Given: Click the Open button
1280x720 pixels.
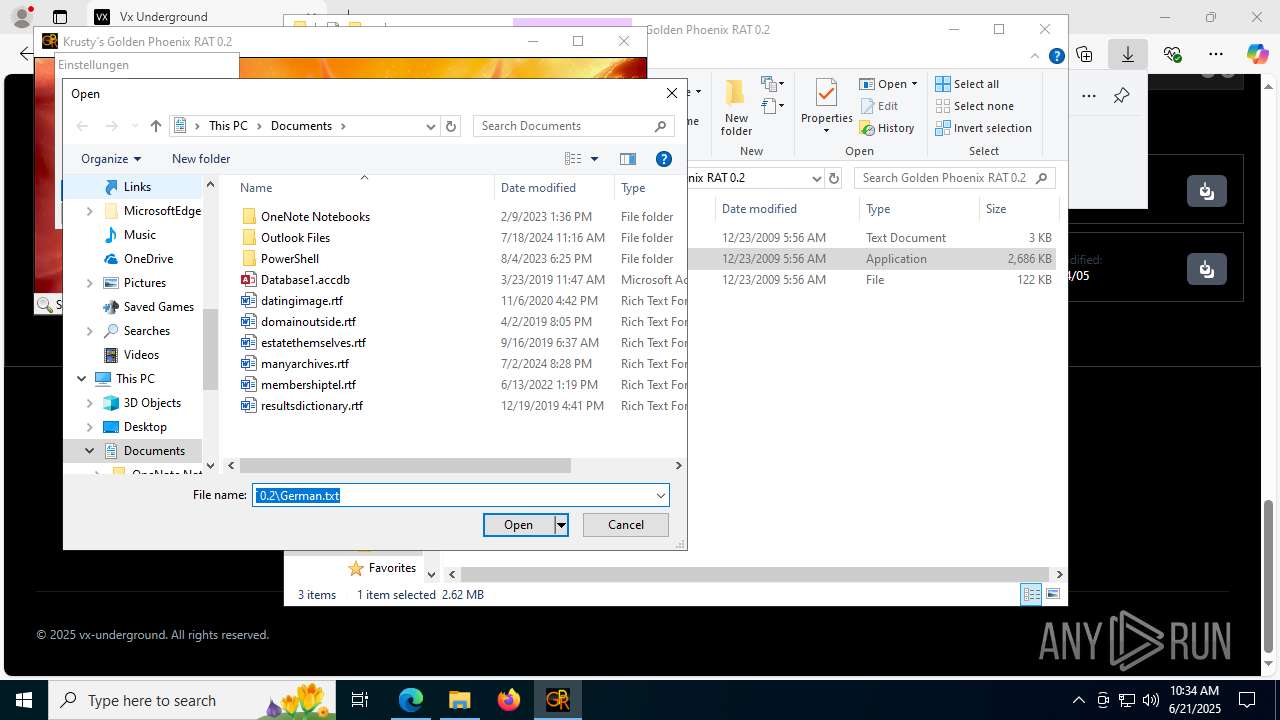Looking at the screenshot, I should pos(518,525).
